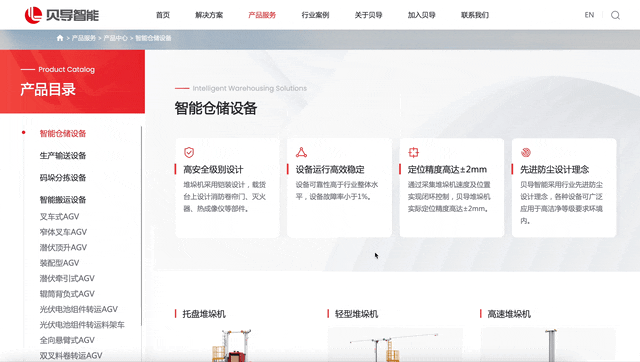Click the shield safety icon

tap(189, 152)
